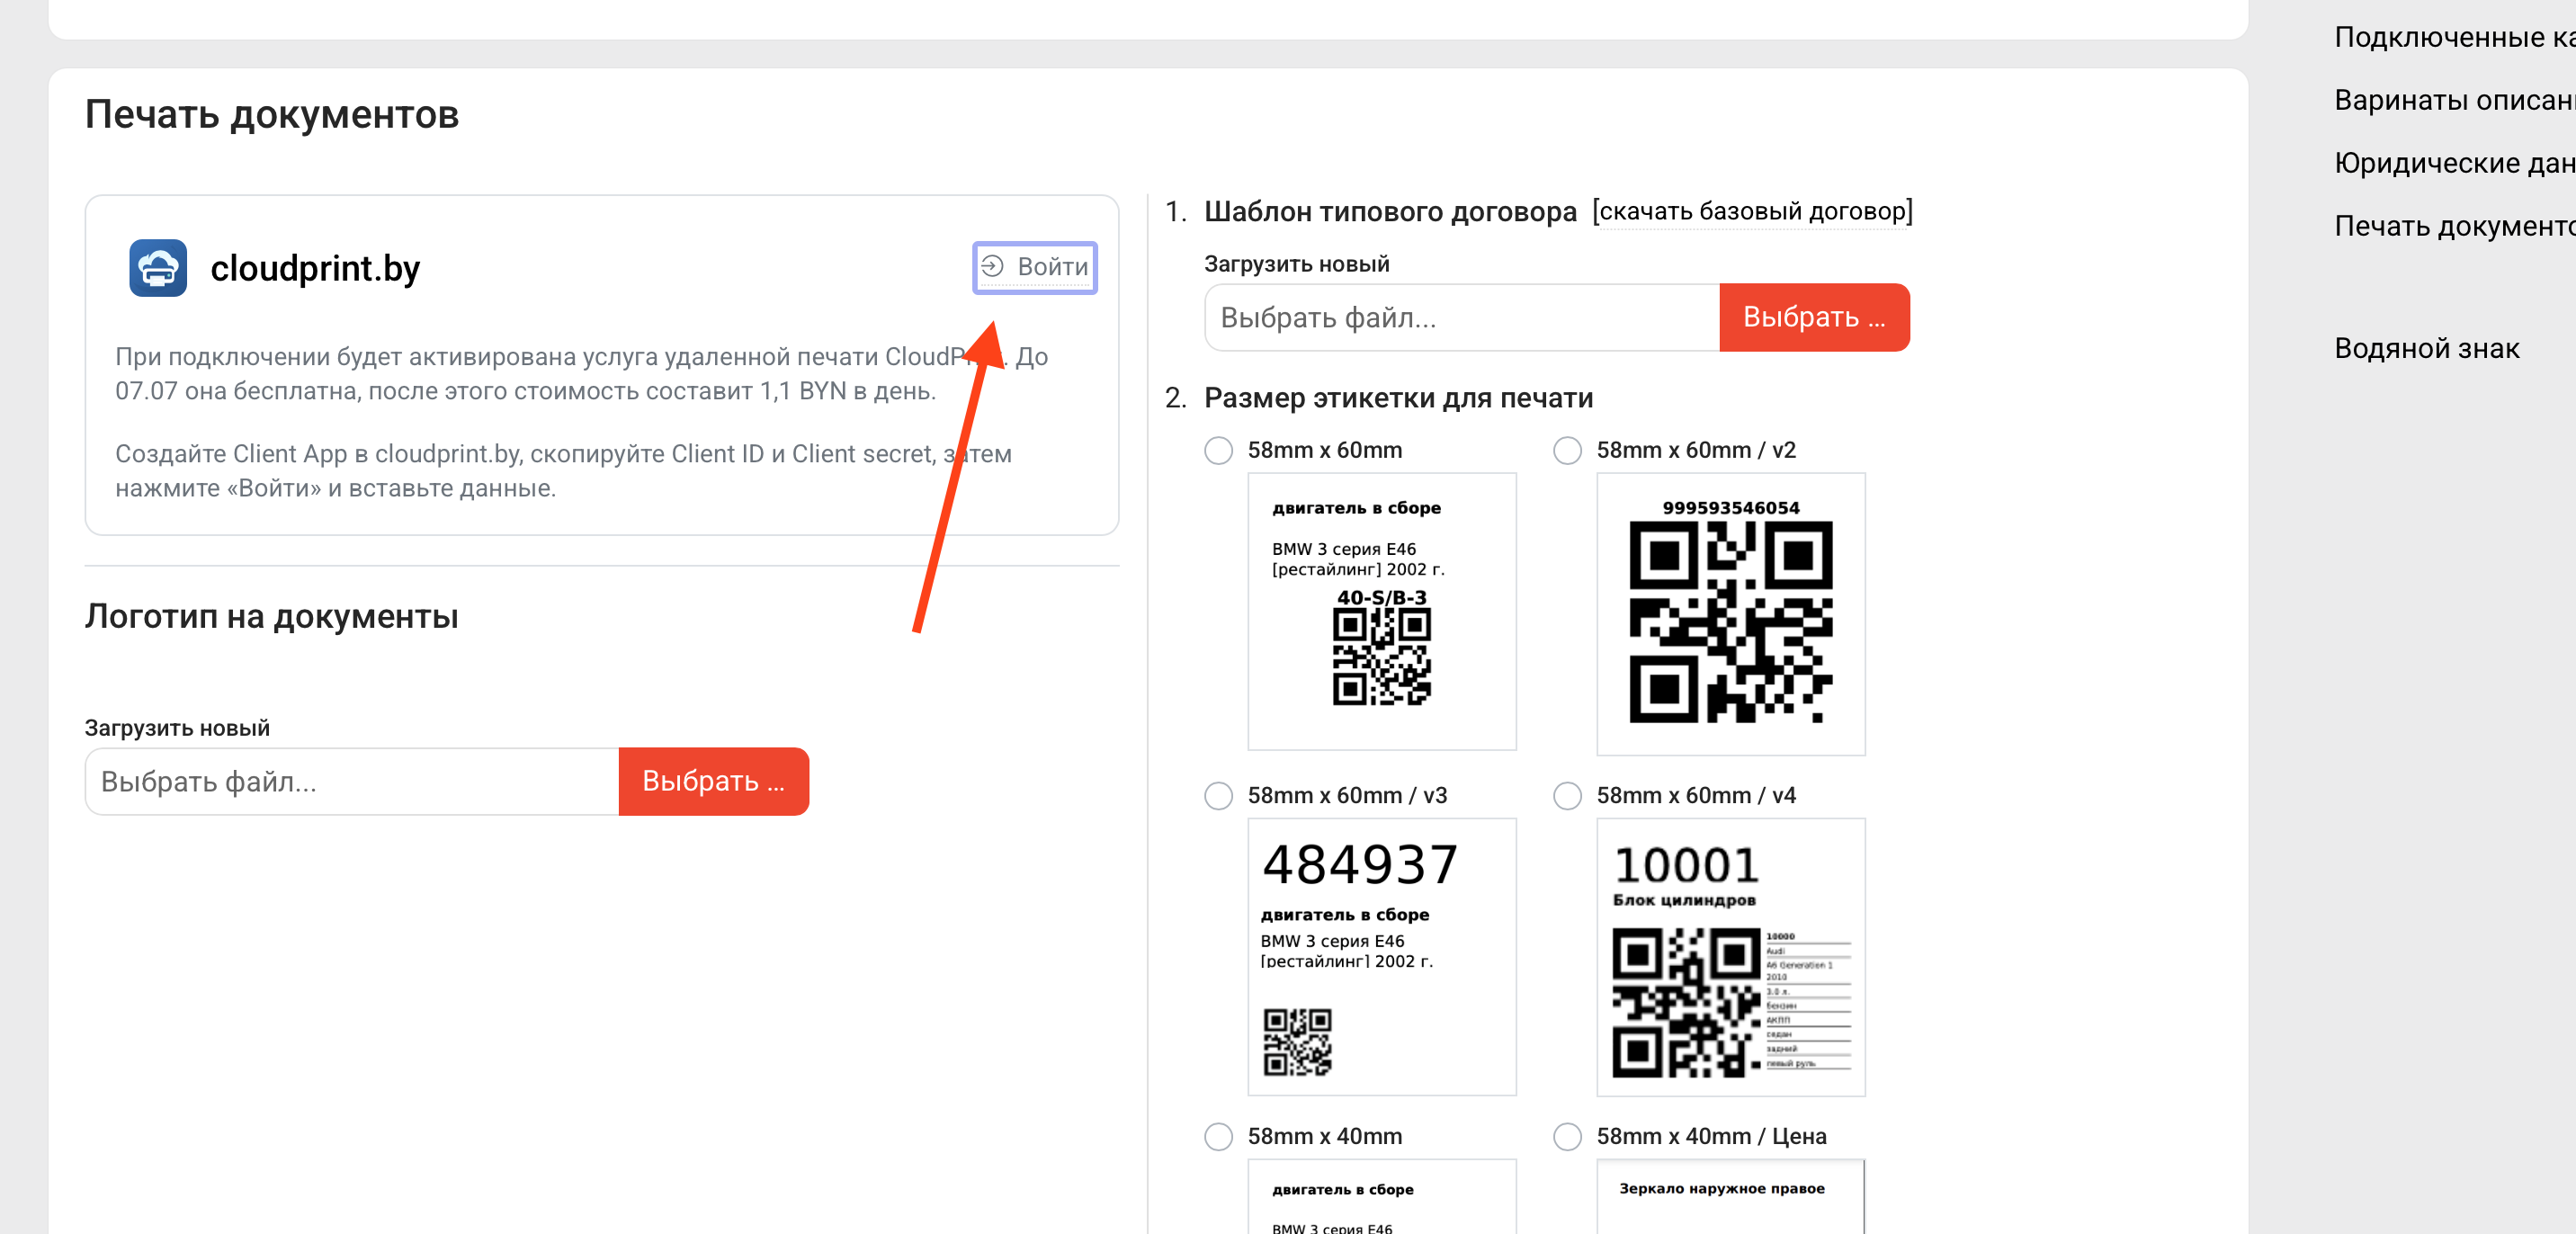The height and width of the screenshot is (1234, 2576).
Task: Click the 10001 Блок цилиндров label preview
Action: (x=1730, y=956)
